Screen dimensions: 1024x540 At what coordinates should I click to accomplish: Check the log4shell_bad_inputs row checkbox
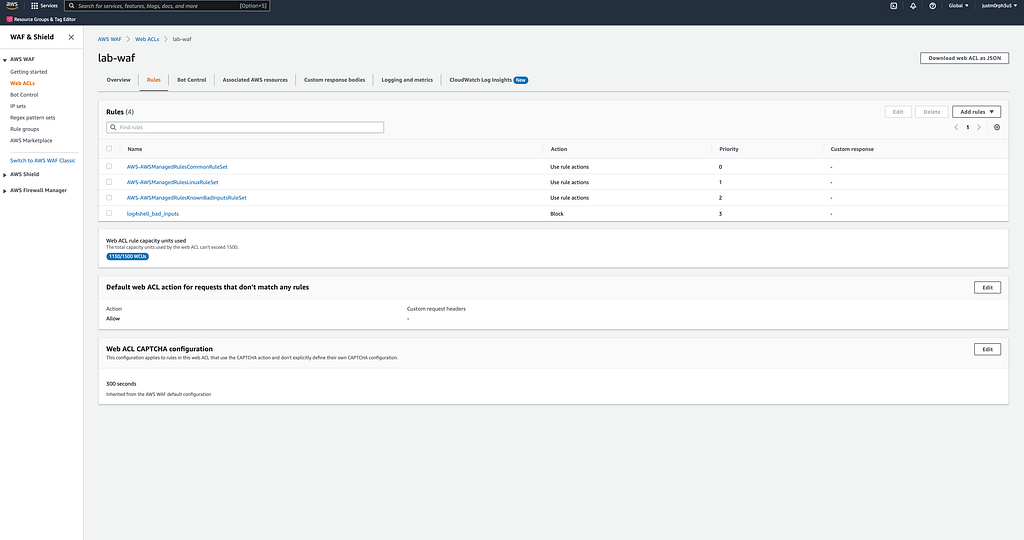click(109, 214)
